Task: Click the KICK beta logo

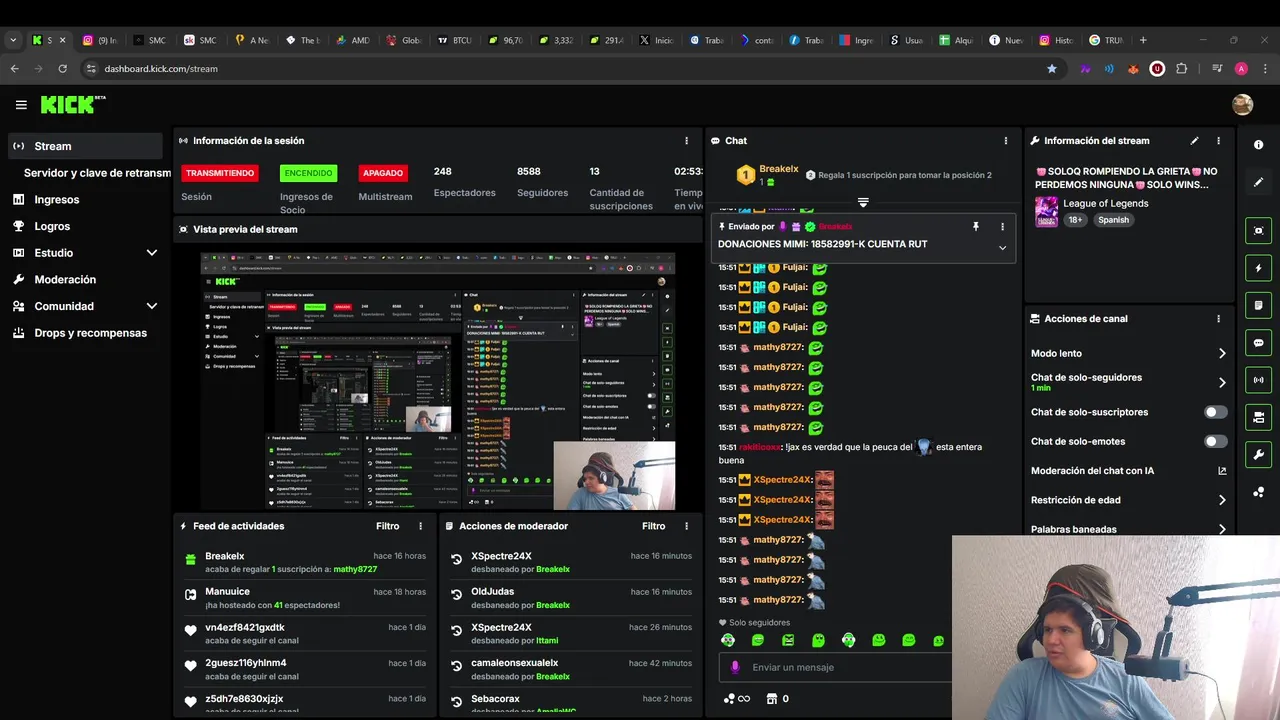Action: 73,104
